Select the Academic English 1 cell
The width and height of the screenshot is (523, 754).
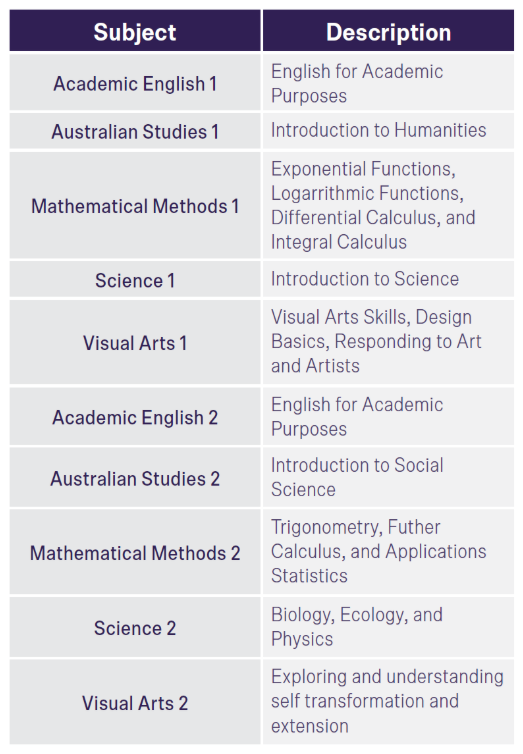135,83
